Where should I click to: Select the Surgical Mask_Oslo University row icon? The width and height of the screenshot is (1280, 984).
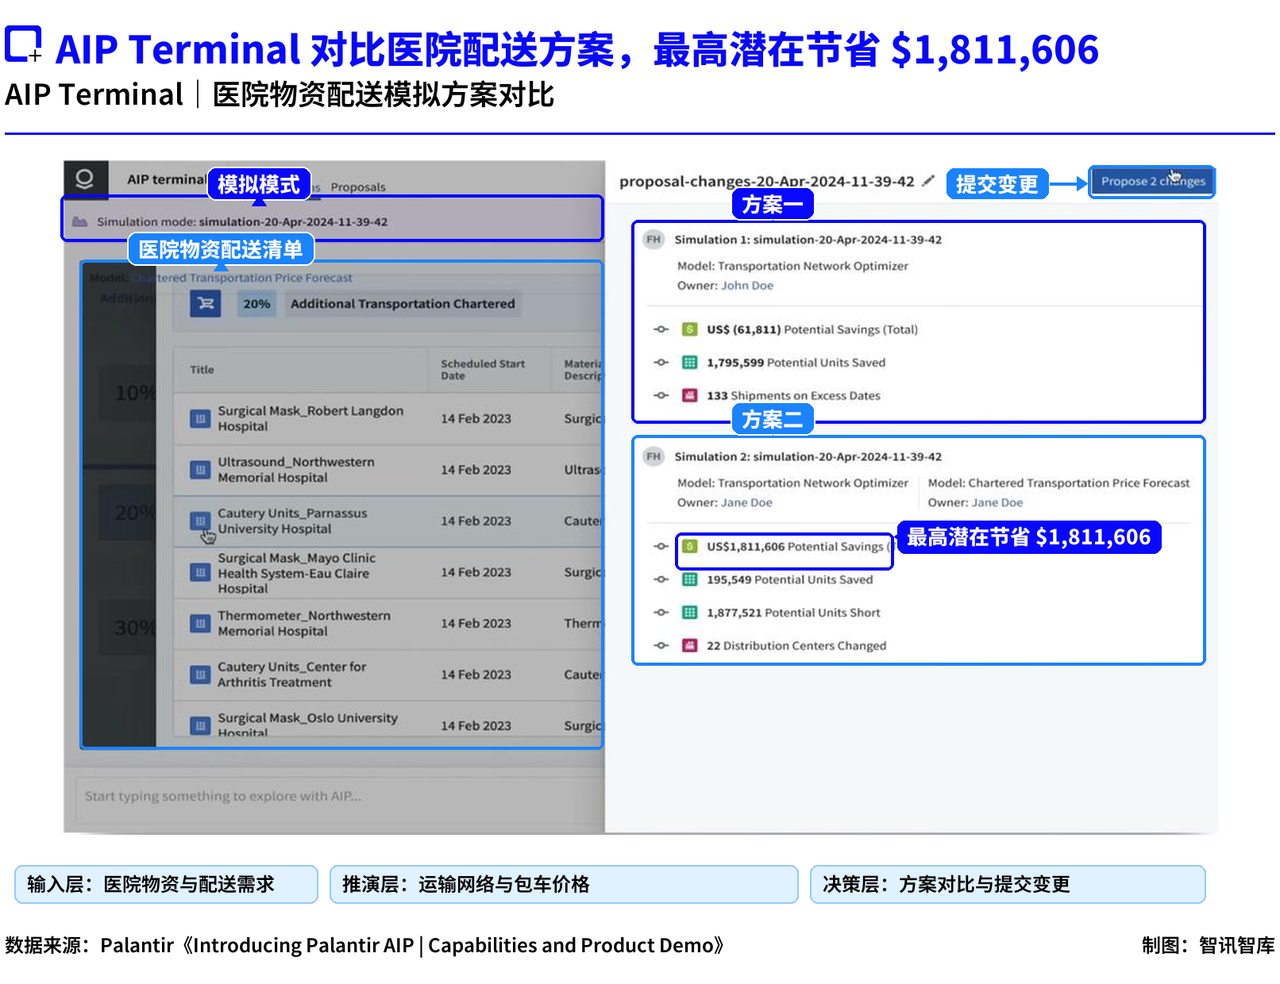click(x=200, y=725)
